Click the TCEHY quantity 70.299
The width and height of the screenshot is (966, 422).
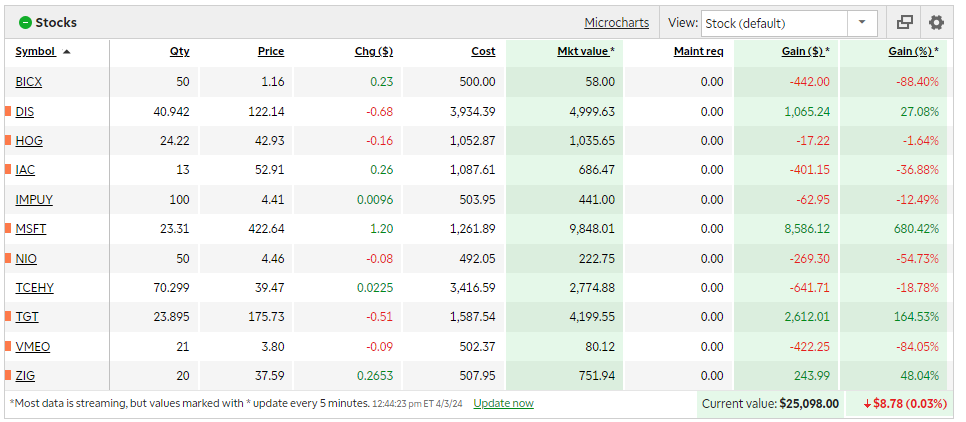coord(171,288)
